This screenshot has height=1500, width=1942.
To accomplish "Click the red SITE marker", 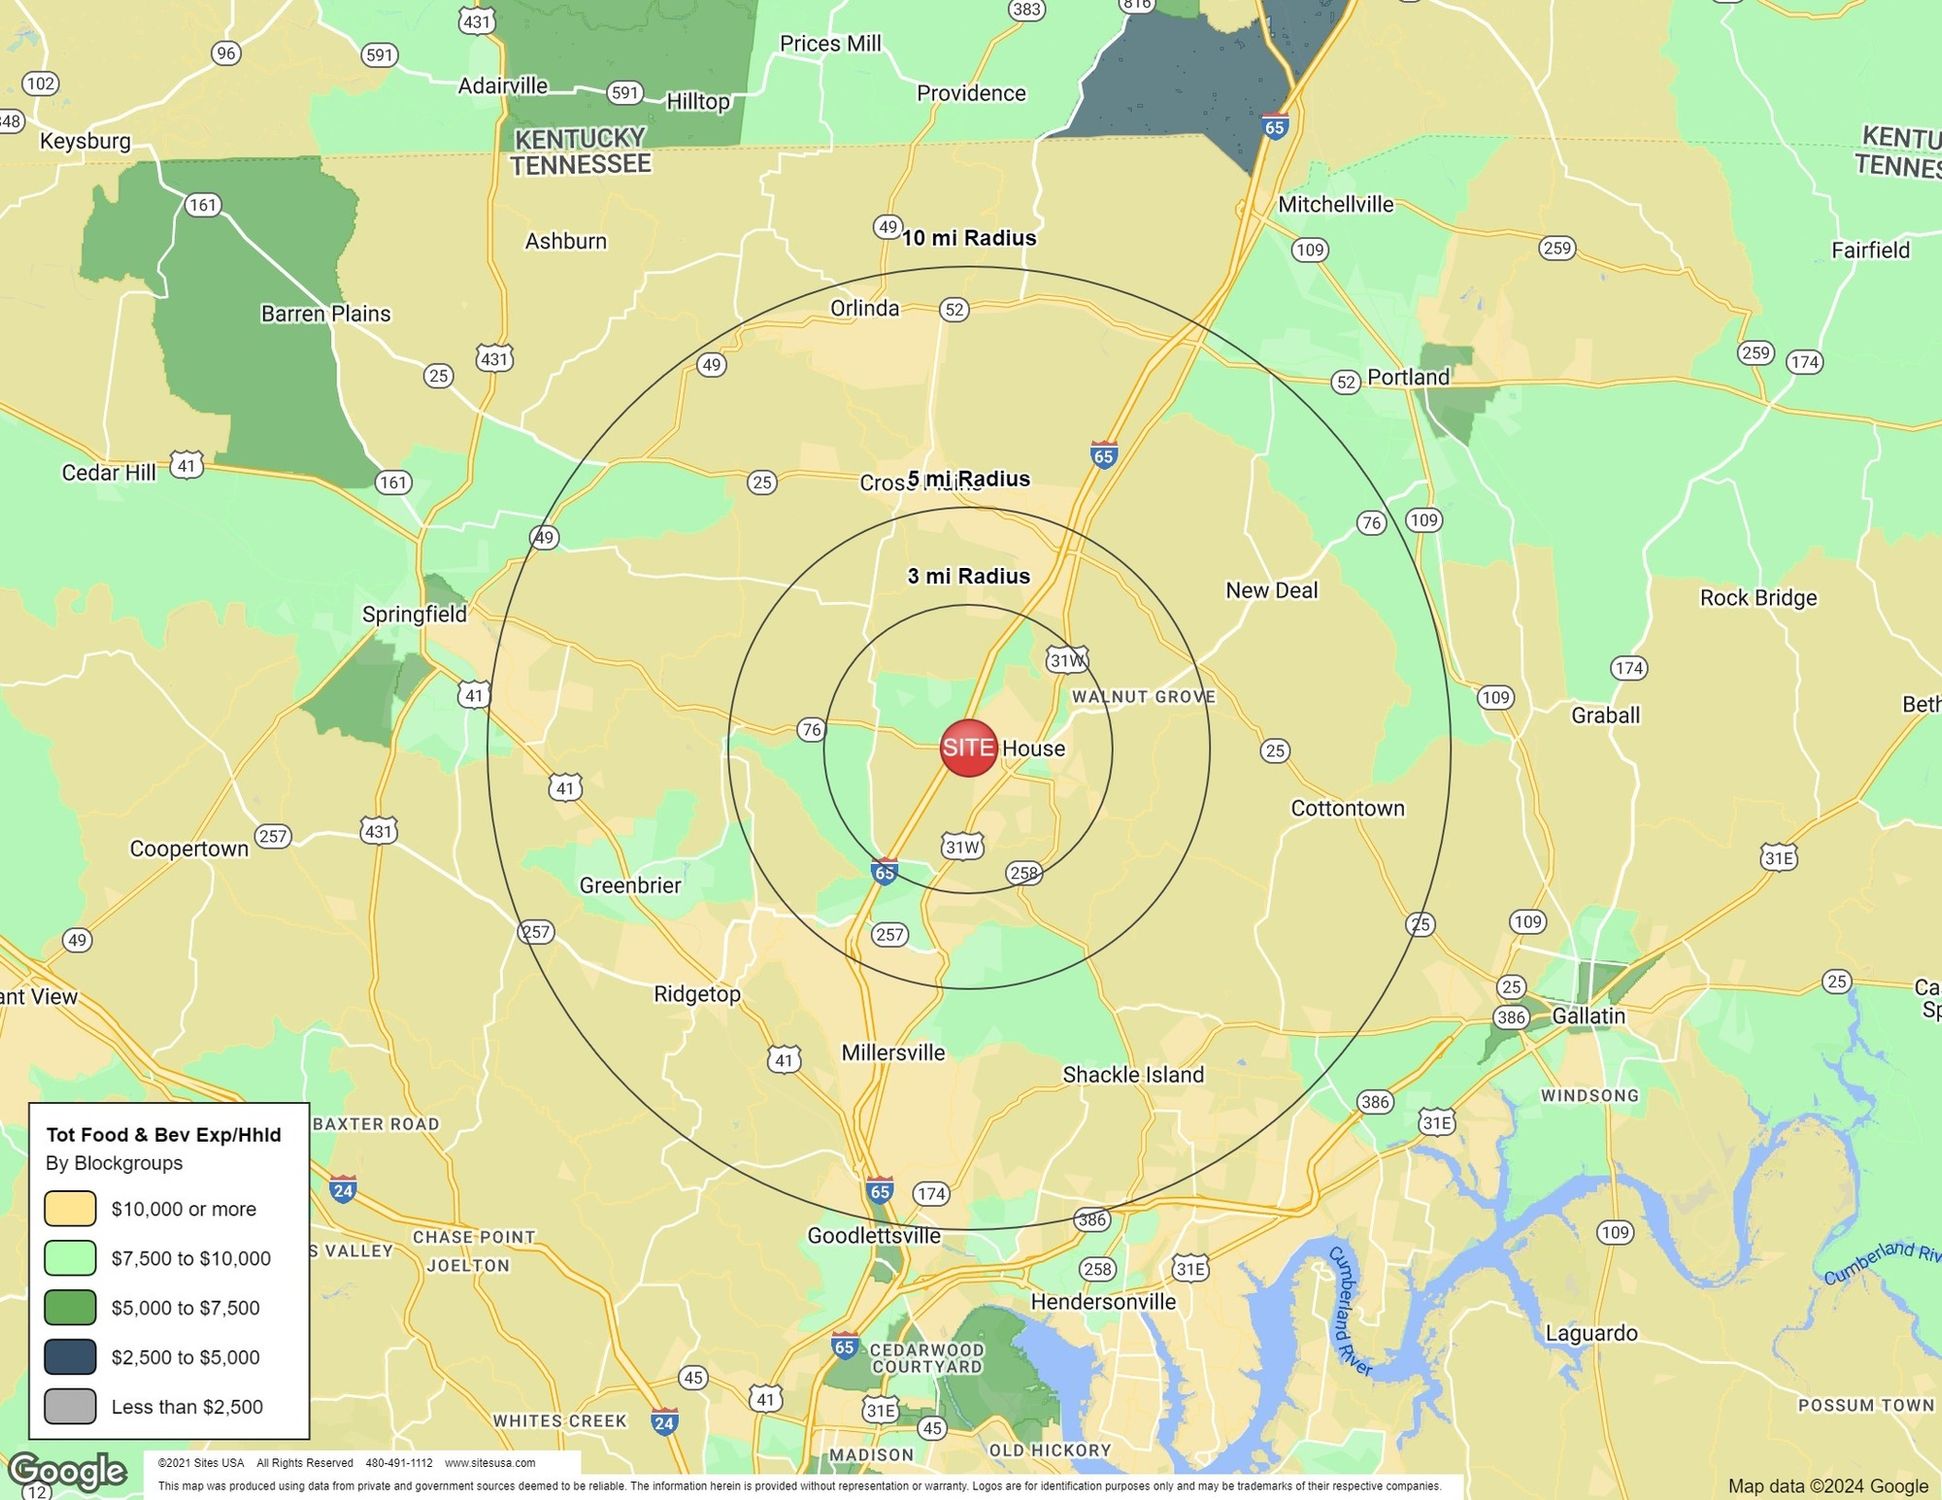I will [968, 748].
